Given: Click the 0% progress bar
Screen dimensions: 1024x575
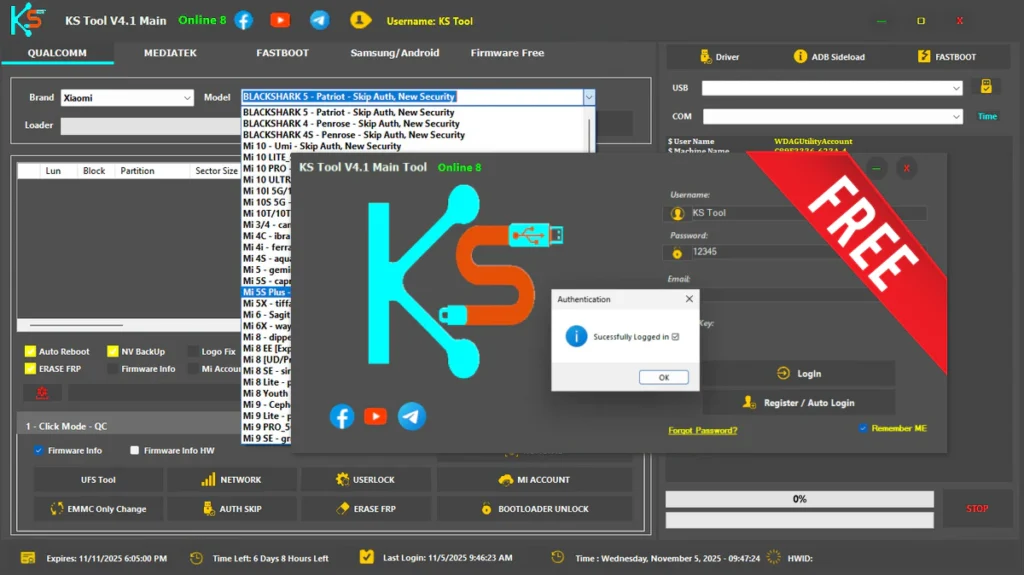Looking at the screenshot, I should coord(799,499).
